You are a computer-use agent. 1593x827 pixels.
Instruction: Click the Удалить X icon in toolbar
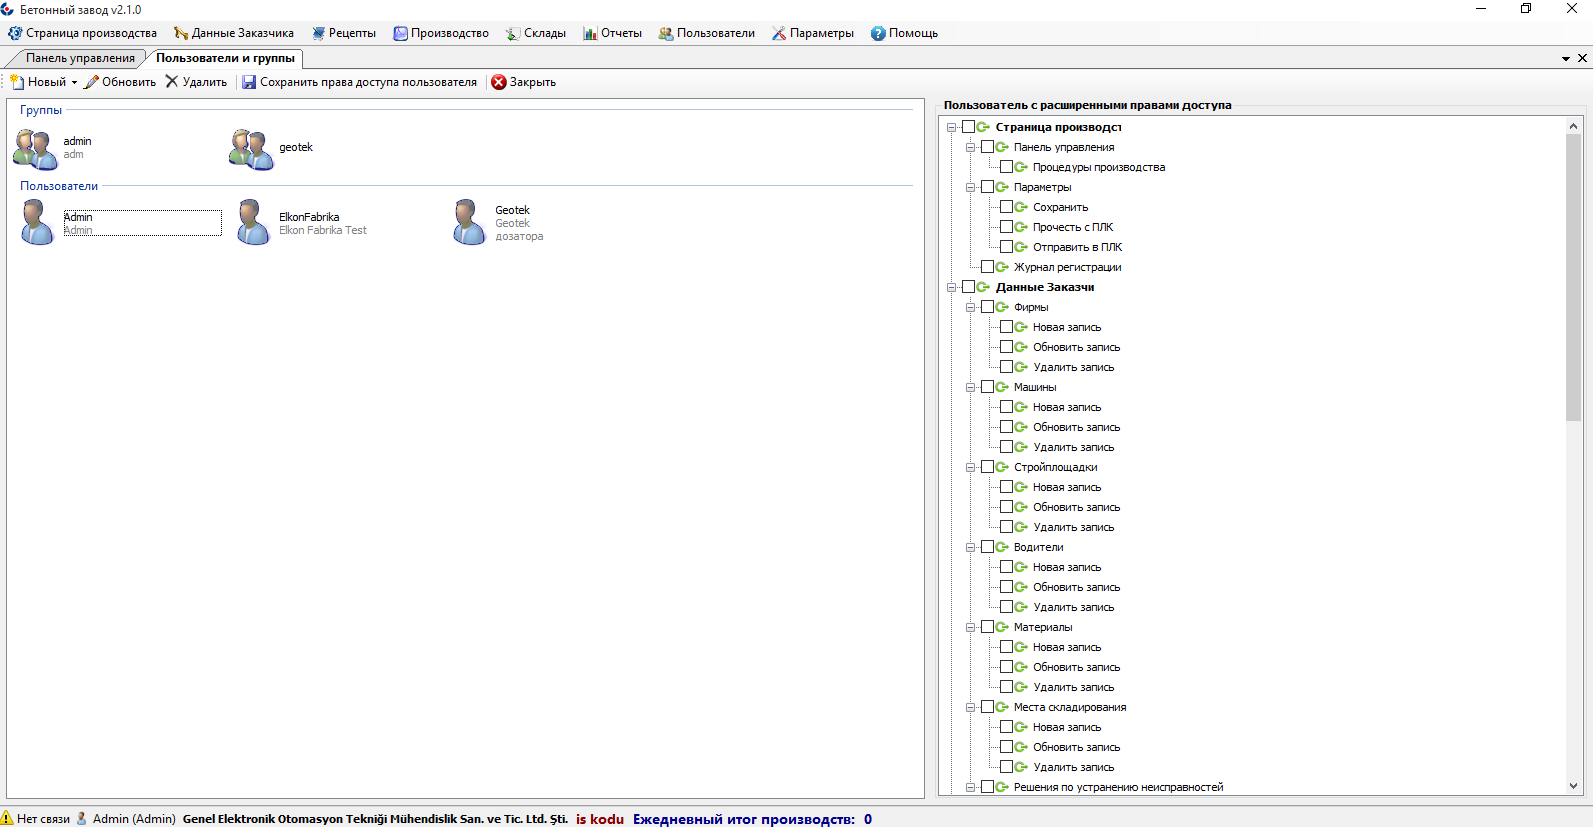coord(172,82)
